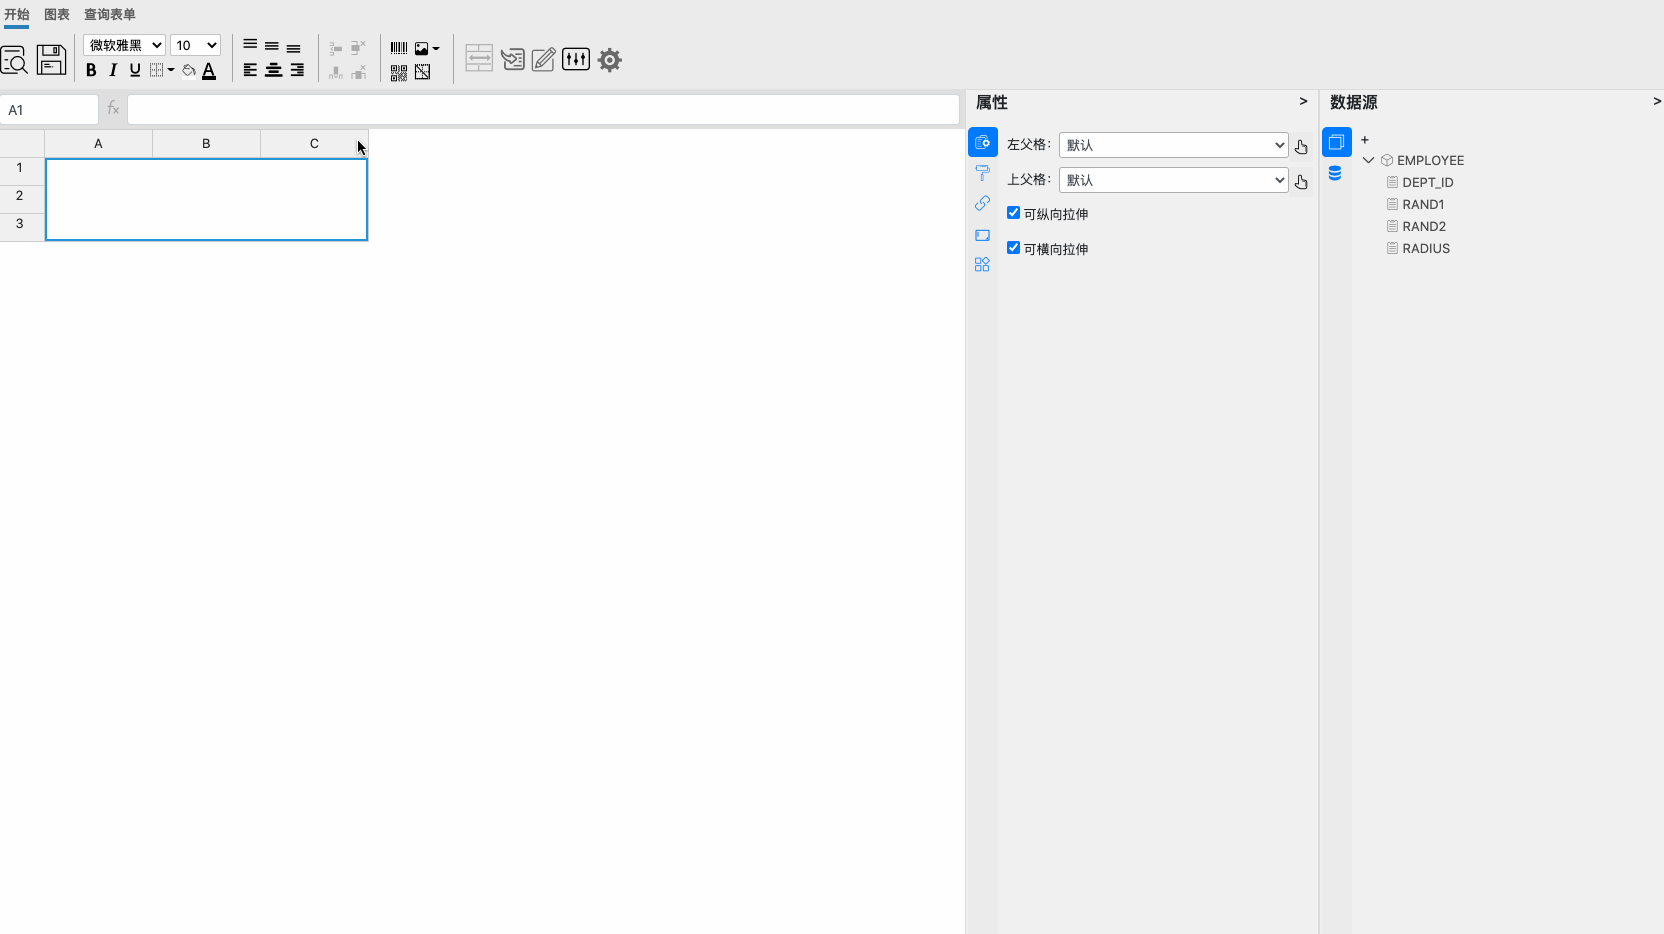Pick the font color with the A icon
The image size is (1664, 934).
coord(209,70)
